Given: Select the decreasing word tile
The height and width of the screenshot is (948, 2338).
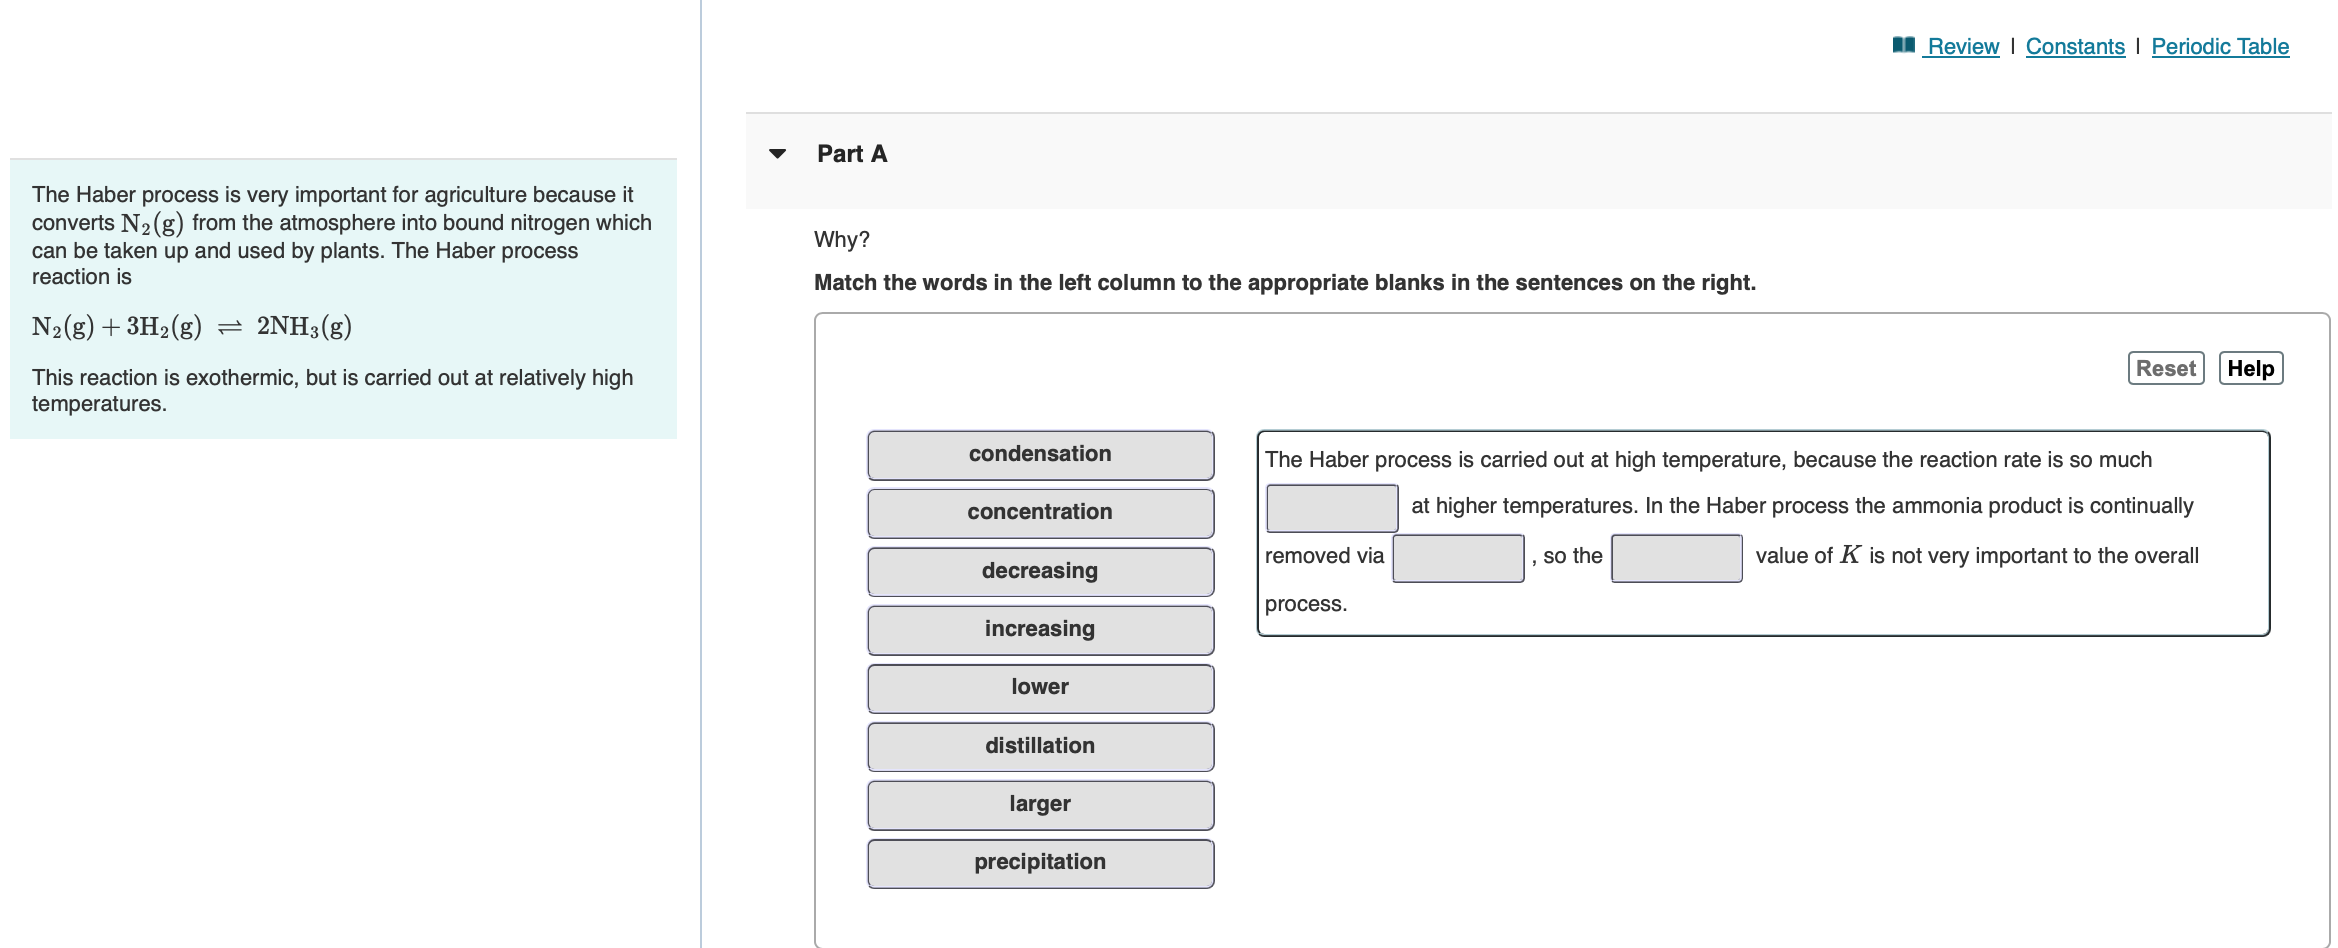Looking at the screenshot, I should [1041, 572].
